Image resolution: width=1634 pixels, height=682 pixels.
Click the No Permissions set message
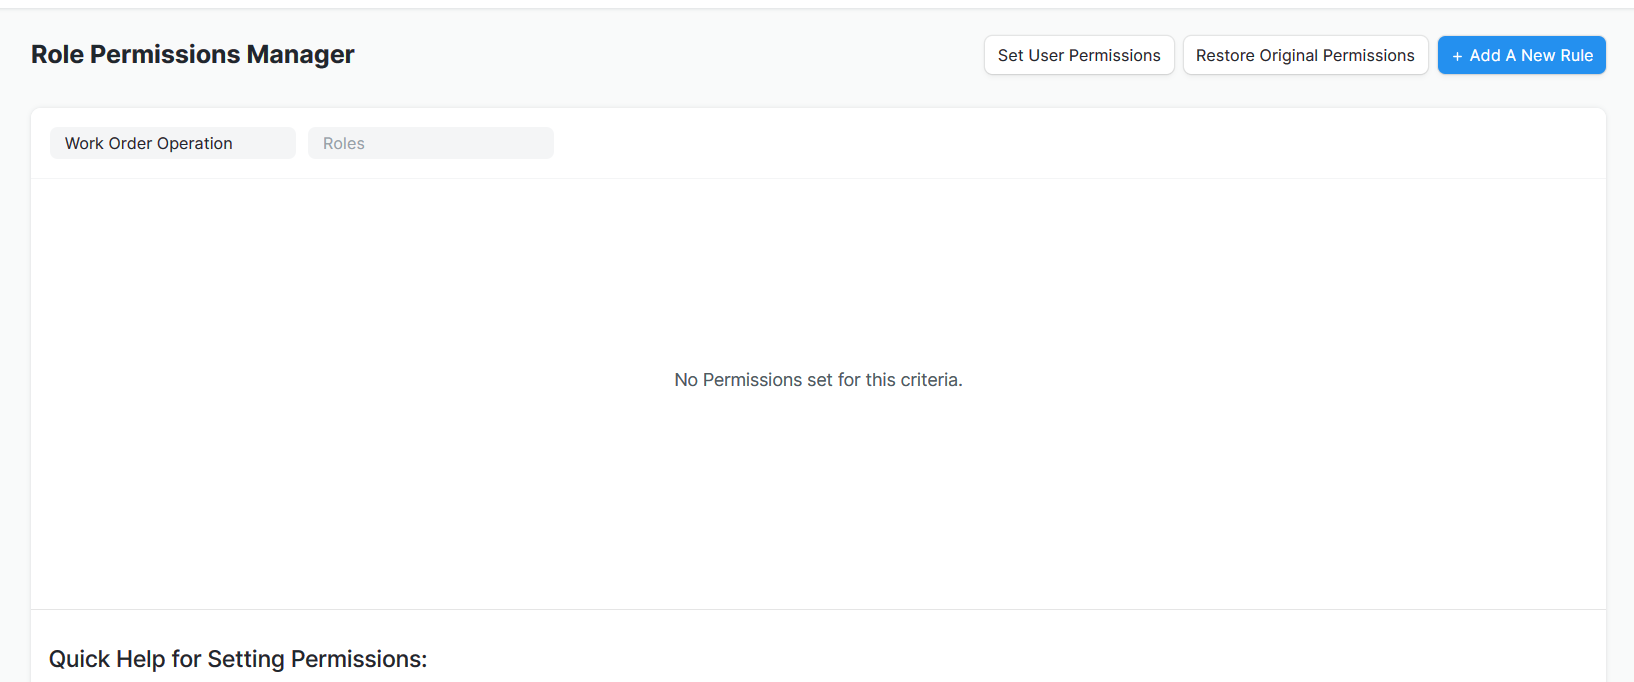[818, 380]
